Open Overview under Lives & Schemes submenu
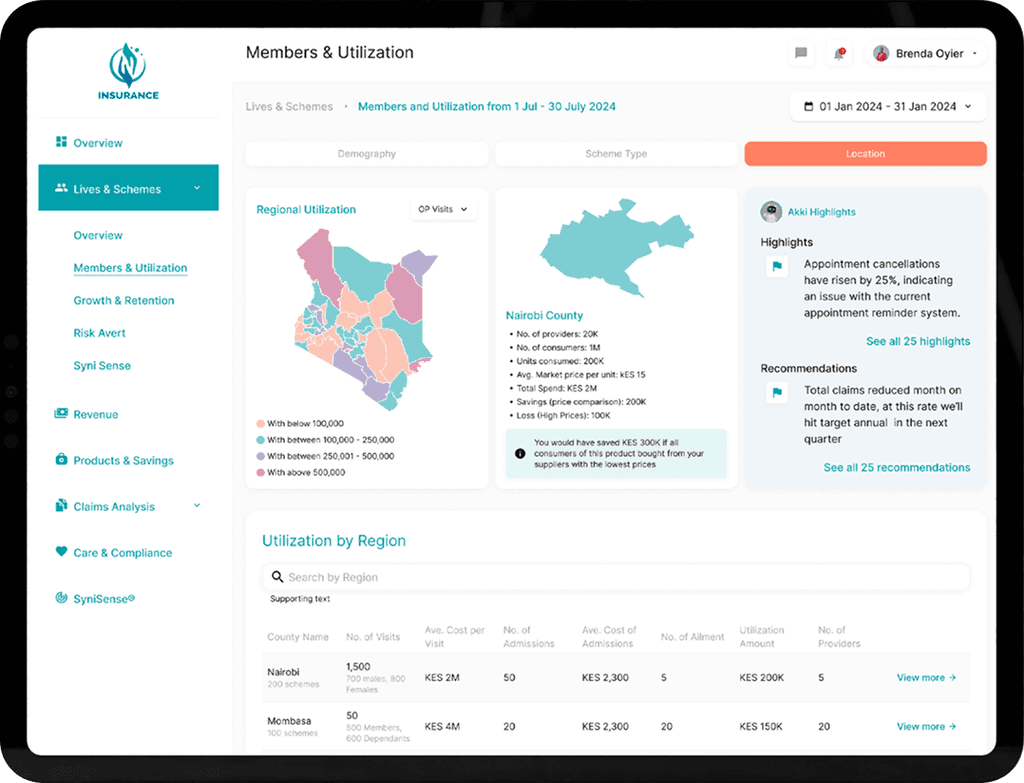Screen dimensions: 1024x783 pos(98,235)
